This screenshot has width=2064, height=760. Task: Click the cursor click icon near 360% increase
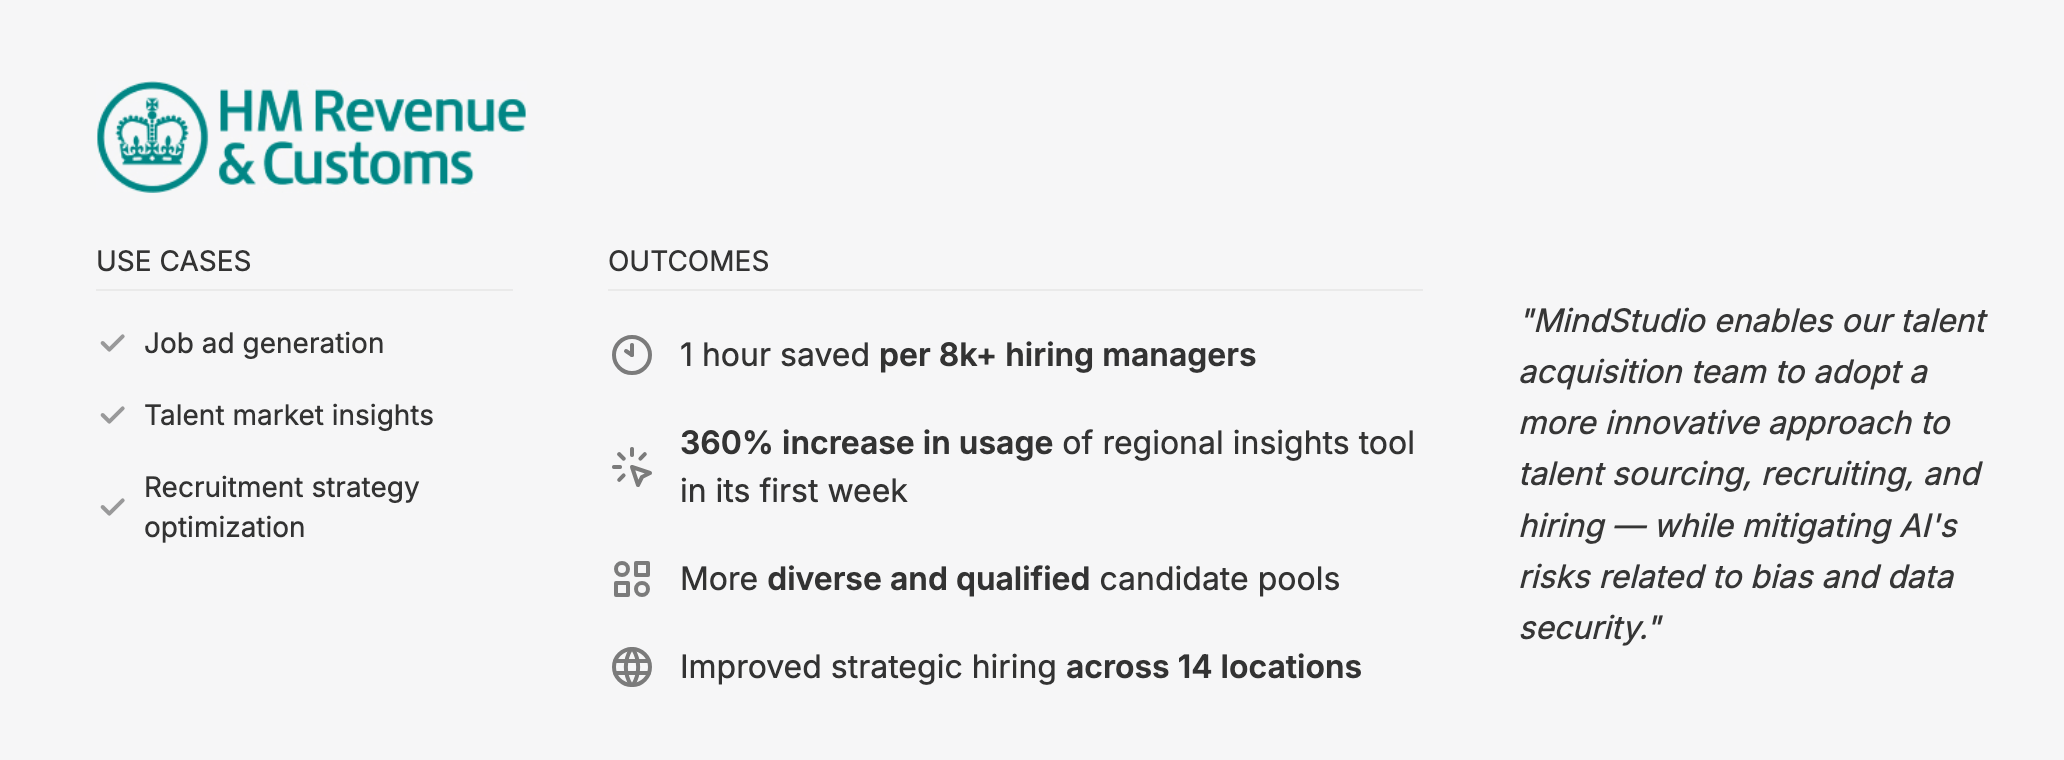coord(631,467)
